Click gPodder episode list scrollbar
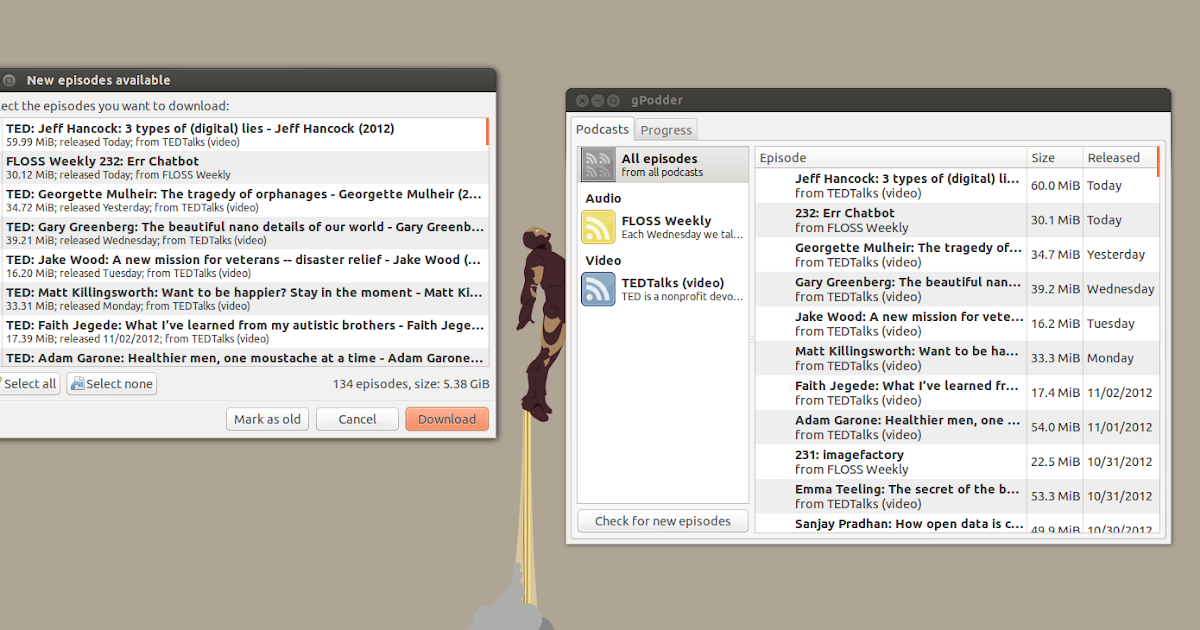The image size is (1200, 630). tap(1158, 162)
